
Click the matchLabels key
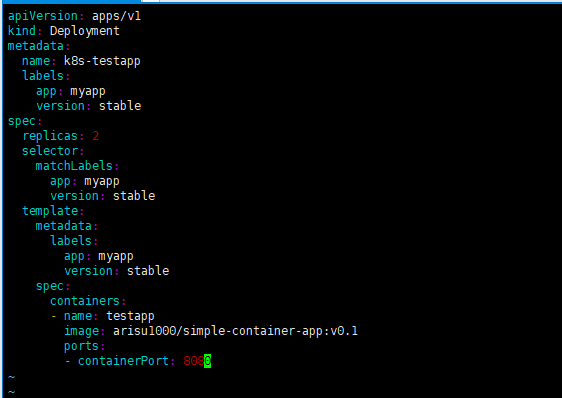point(74,166)
